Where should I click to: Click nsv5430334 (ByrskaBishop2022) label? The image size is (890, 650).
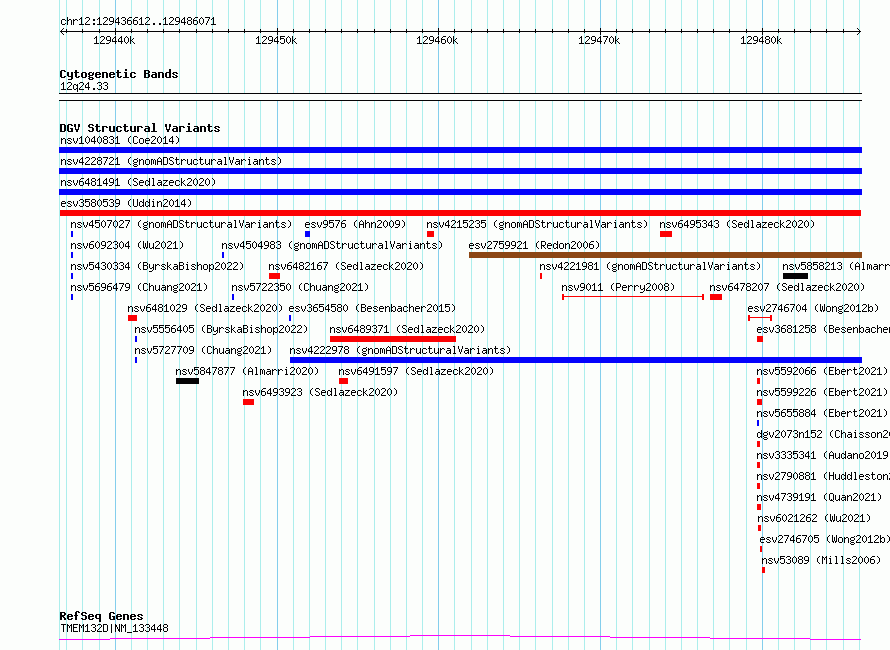click(x=157, y=266)
